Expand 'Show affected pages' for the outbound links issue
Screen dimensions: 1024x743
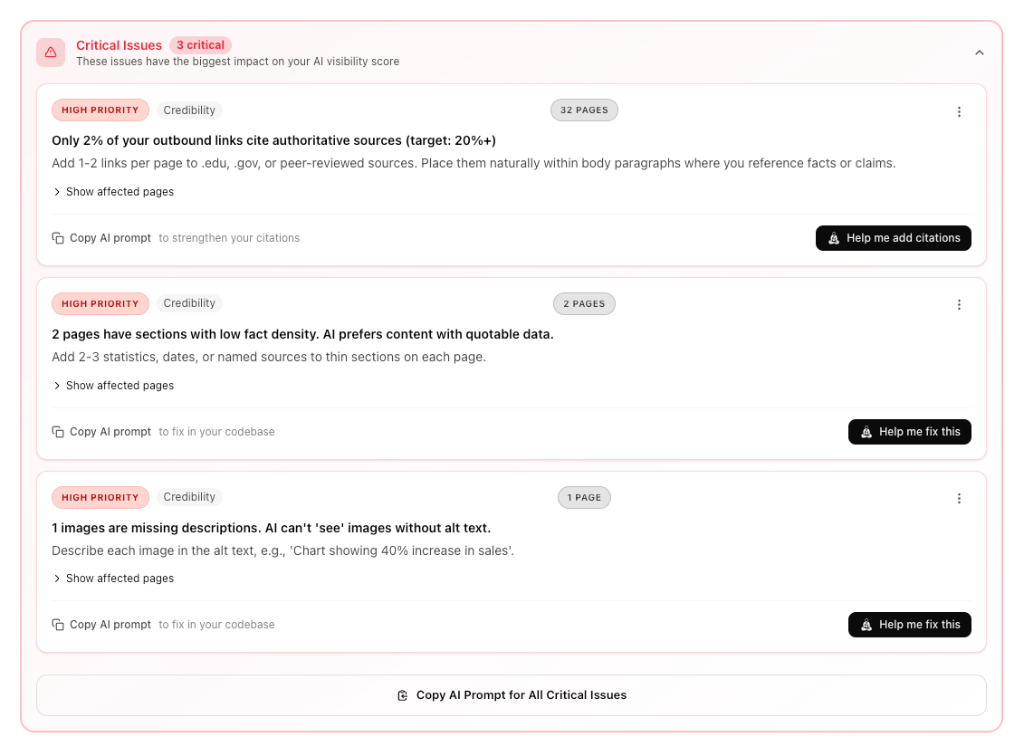[x=113, y=192]
